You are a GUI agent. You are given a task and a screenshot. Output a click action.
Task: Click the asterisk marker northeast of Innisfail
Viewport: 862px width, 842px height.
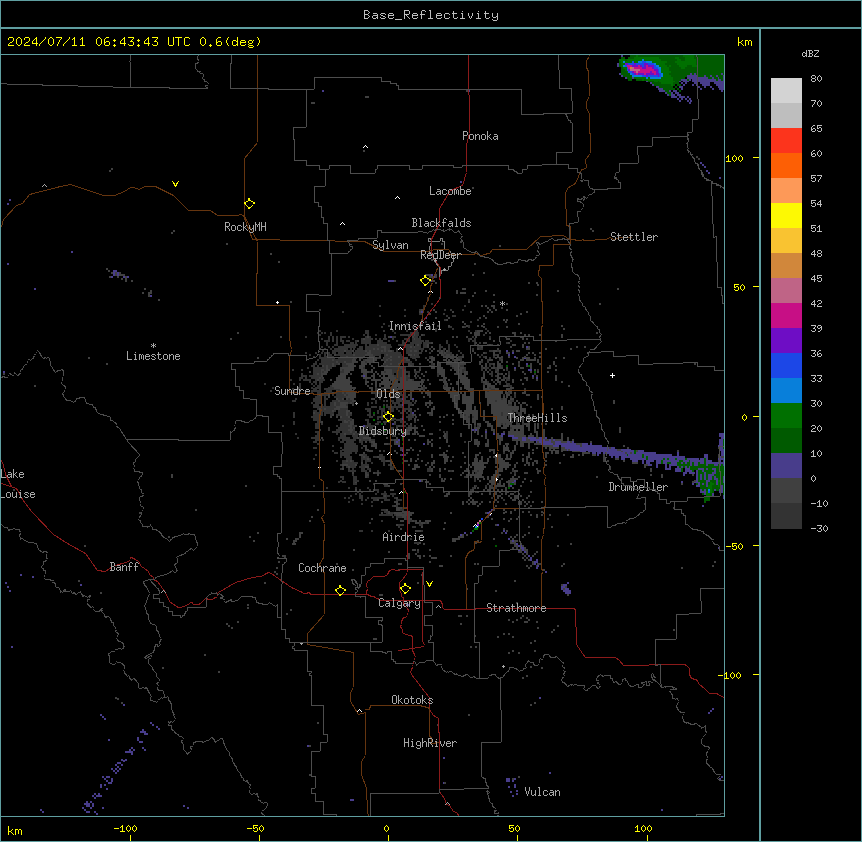click(502, 303)
